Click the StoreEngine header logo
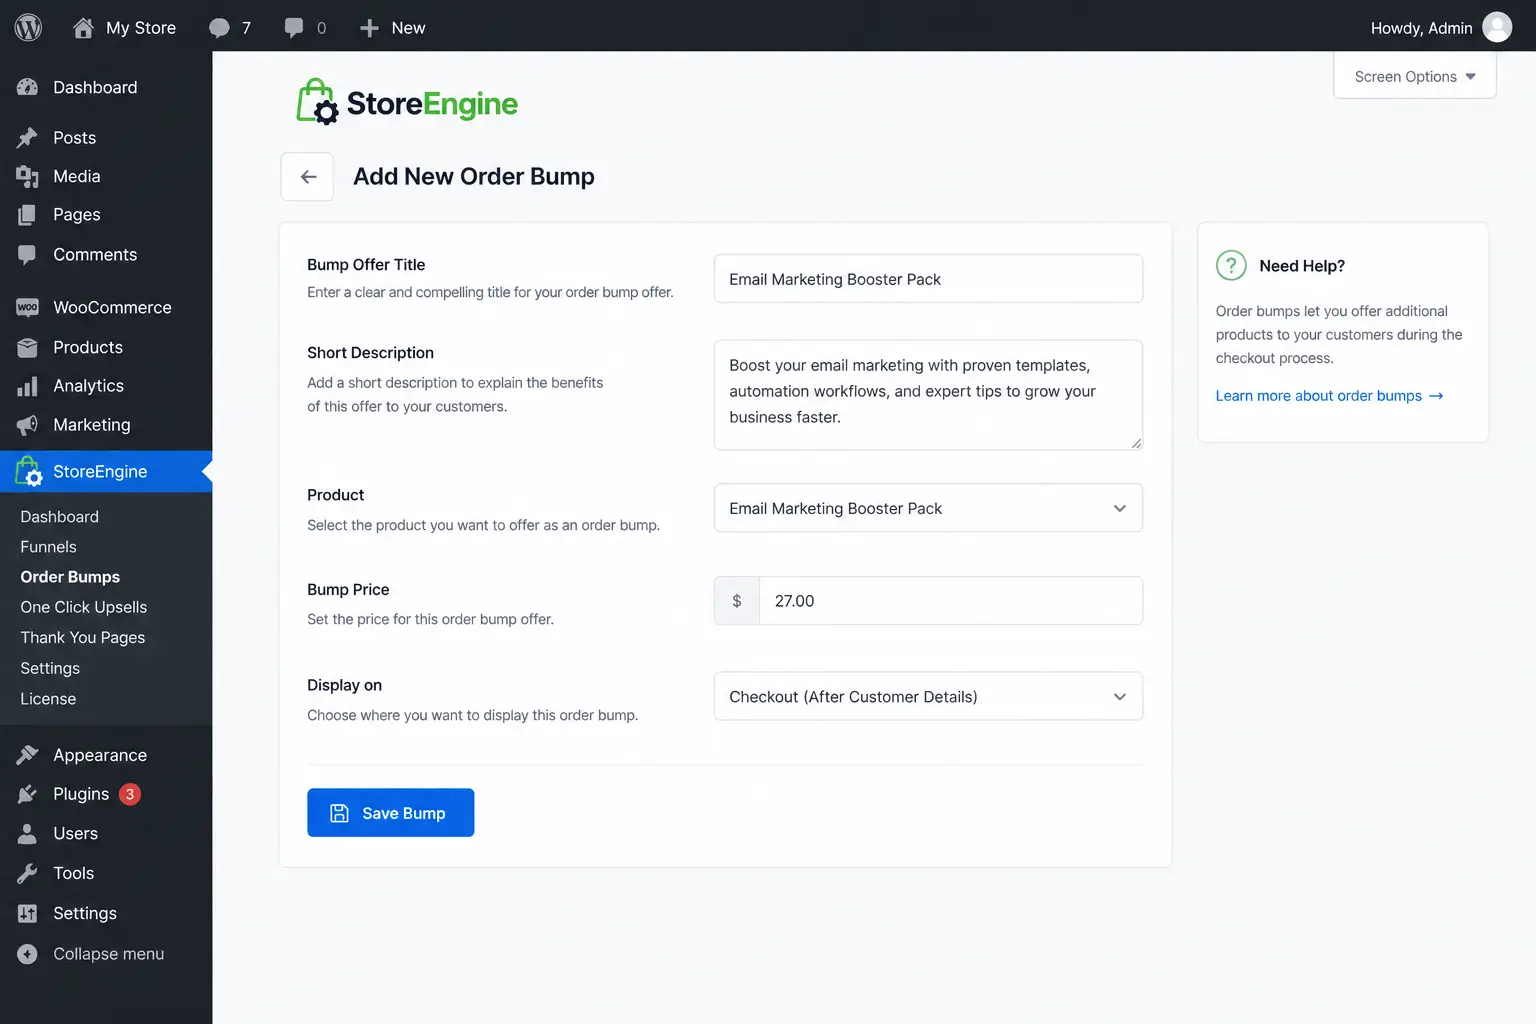The height and width of the screenshot is (1024, 1536). (x=407, y=102)
